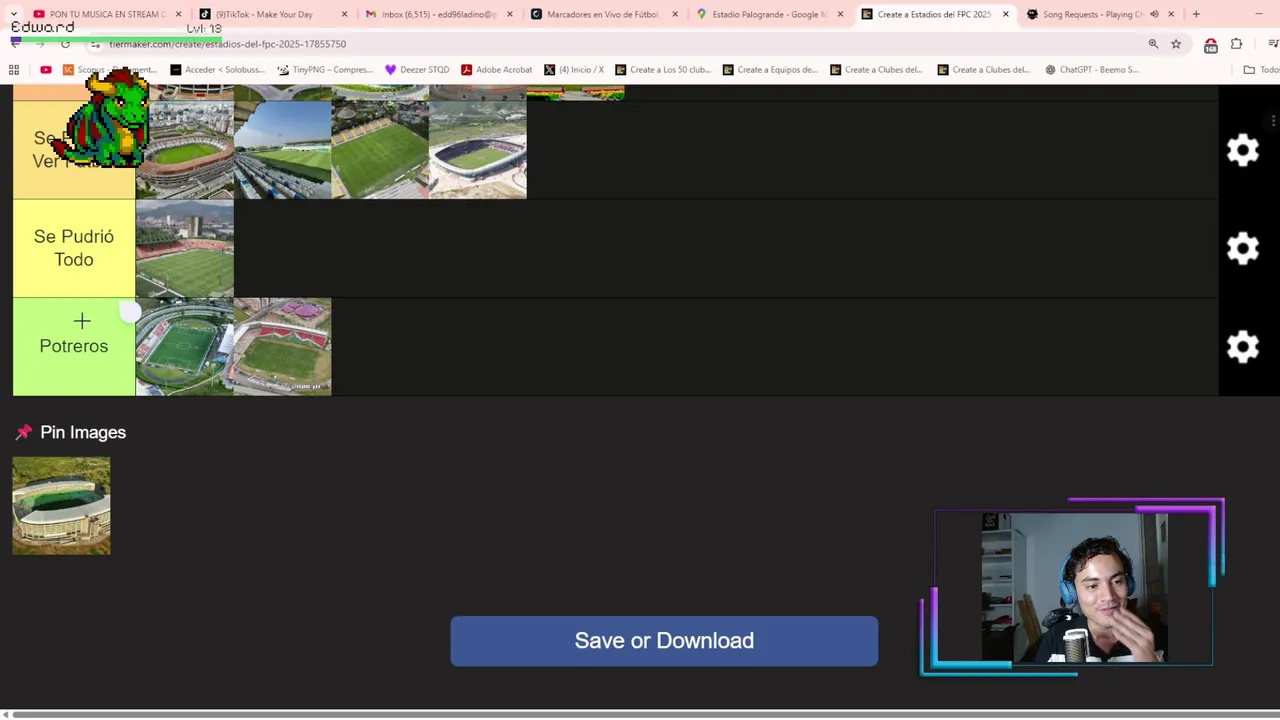The width and height of the screenshot is (1280, 720).
Task: Open Acceder Solobuss bookmark
Action: [x=217, y=70]
